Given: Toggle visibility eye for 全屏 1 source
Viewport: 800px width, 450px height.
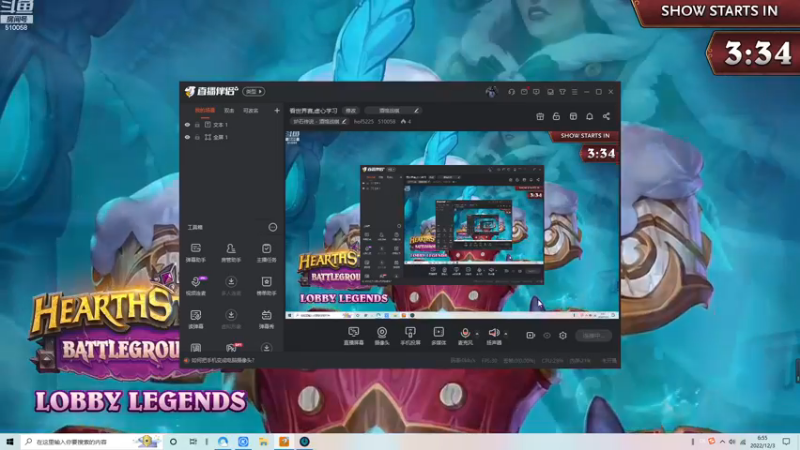Looking at the screenshot, I should tap(187, 137).
